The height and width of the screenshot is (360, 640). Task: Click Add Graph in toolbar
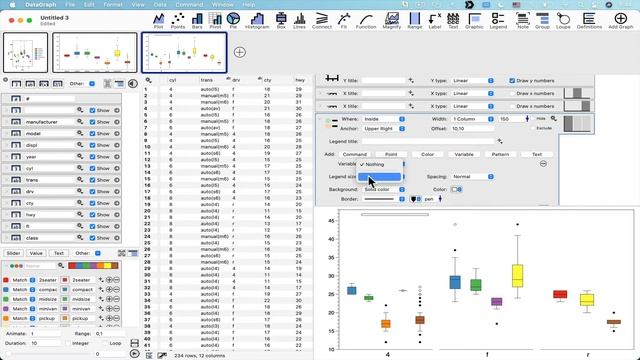(x=620, y=20)
